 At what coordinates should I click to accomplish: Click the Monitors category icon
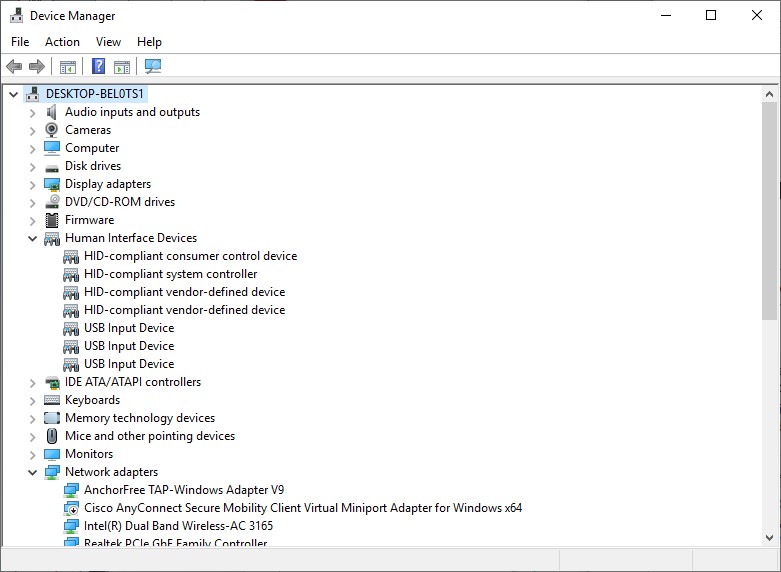52,454
